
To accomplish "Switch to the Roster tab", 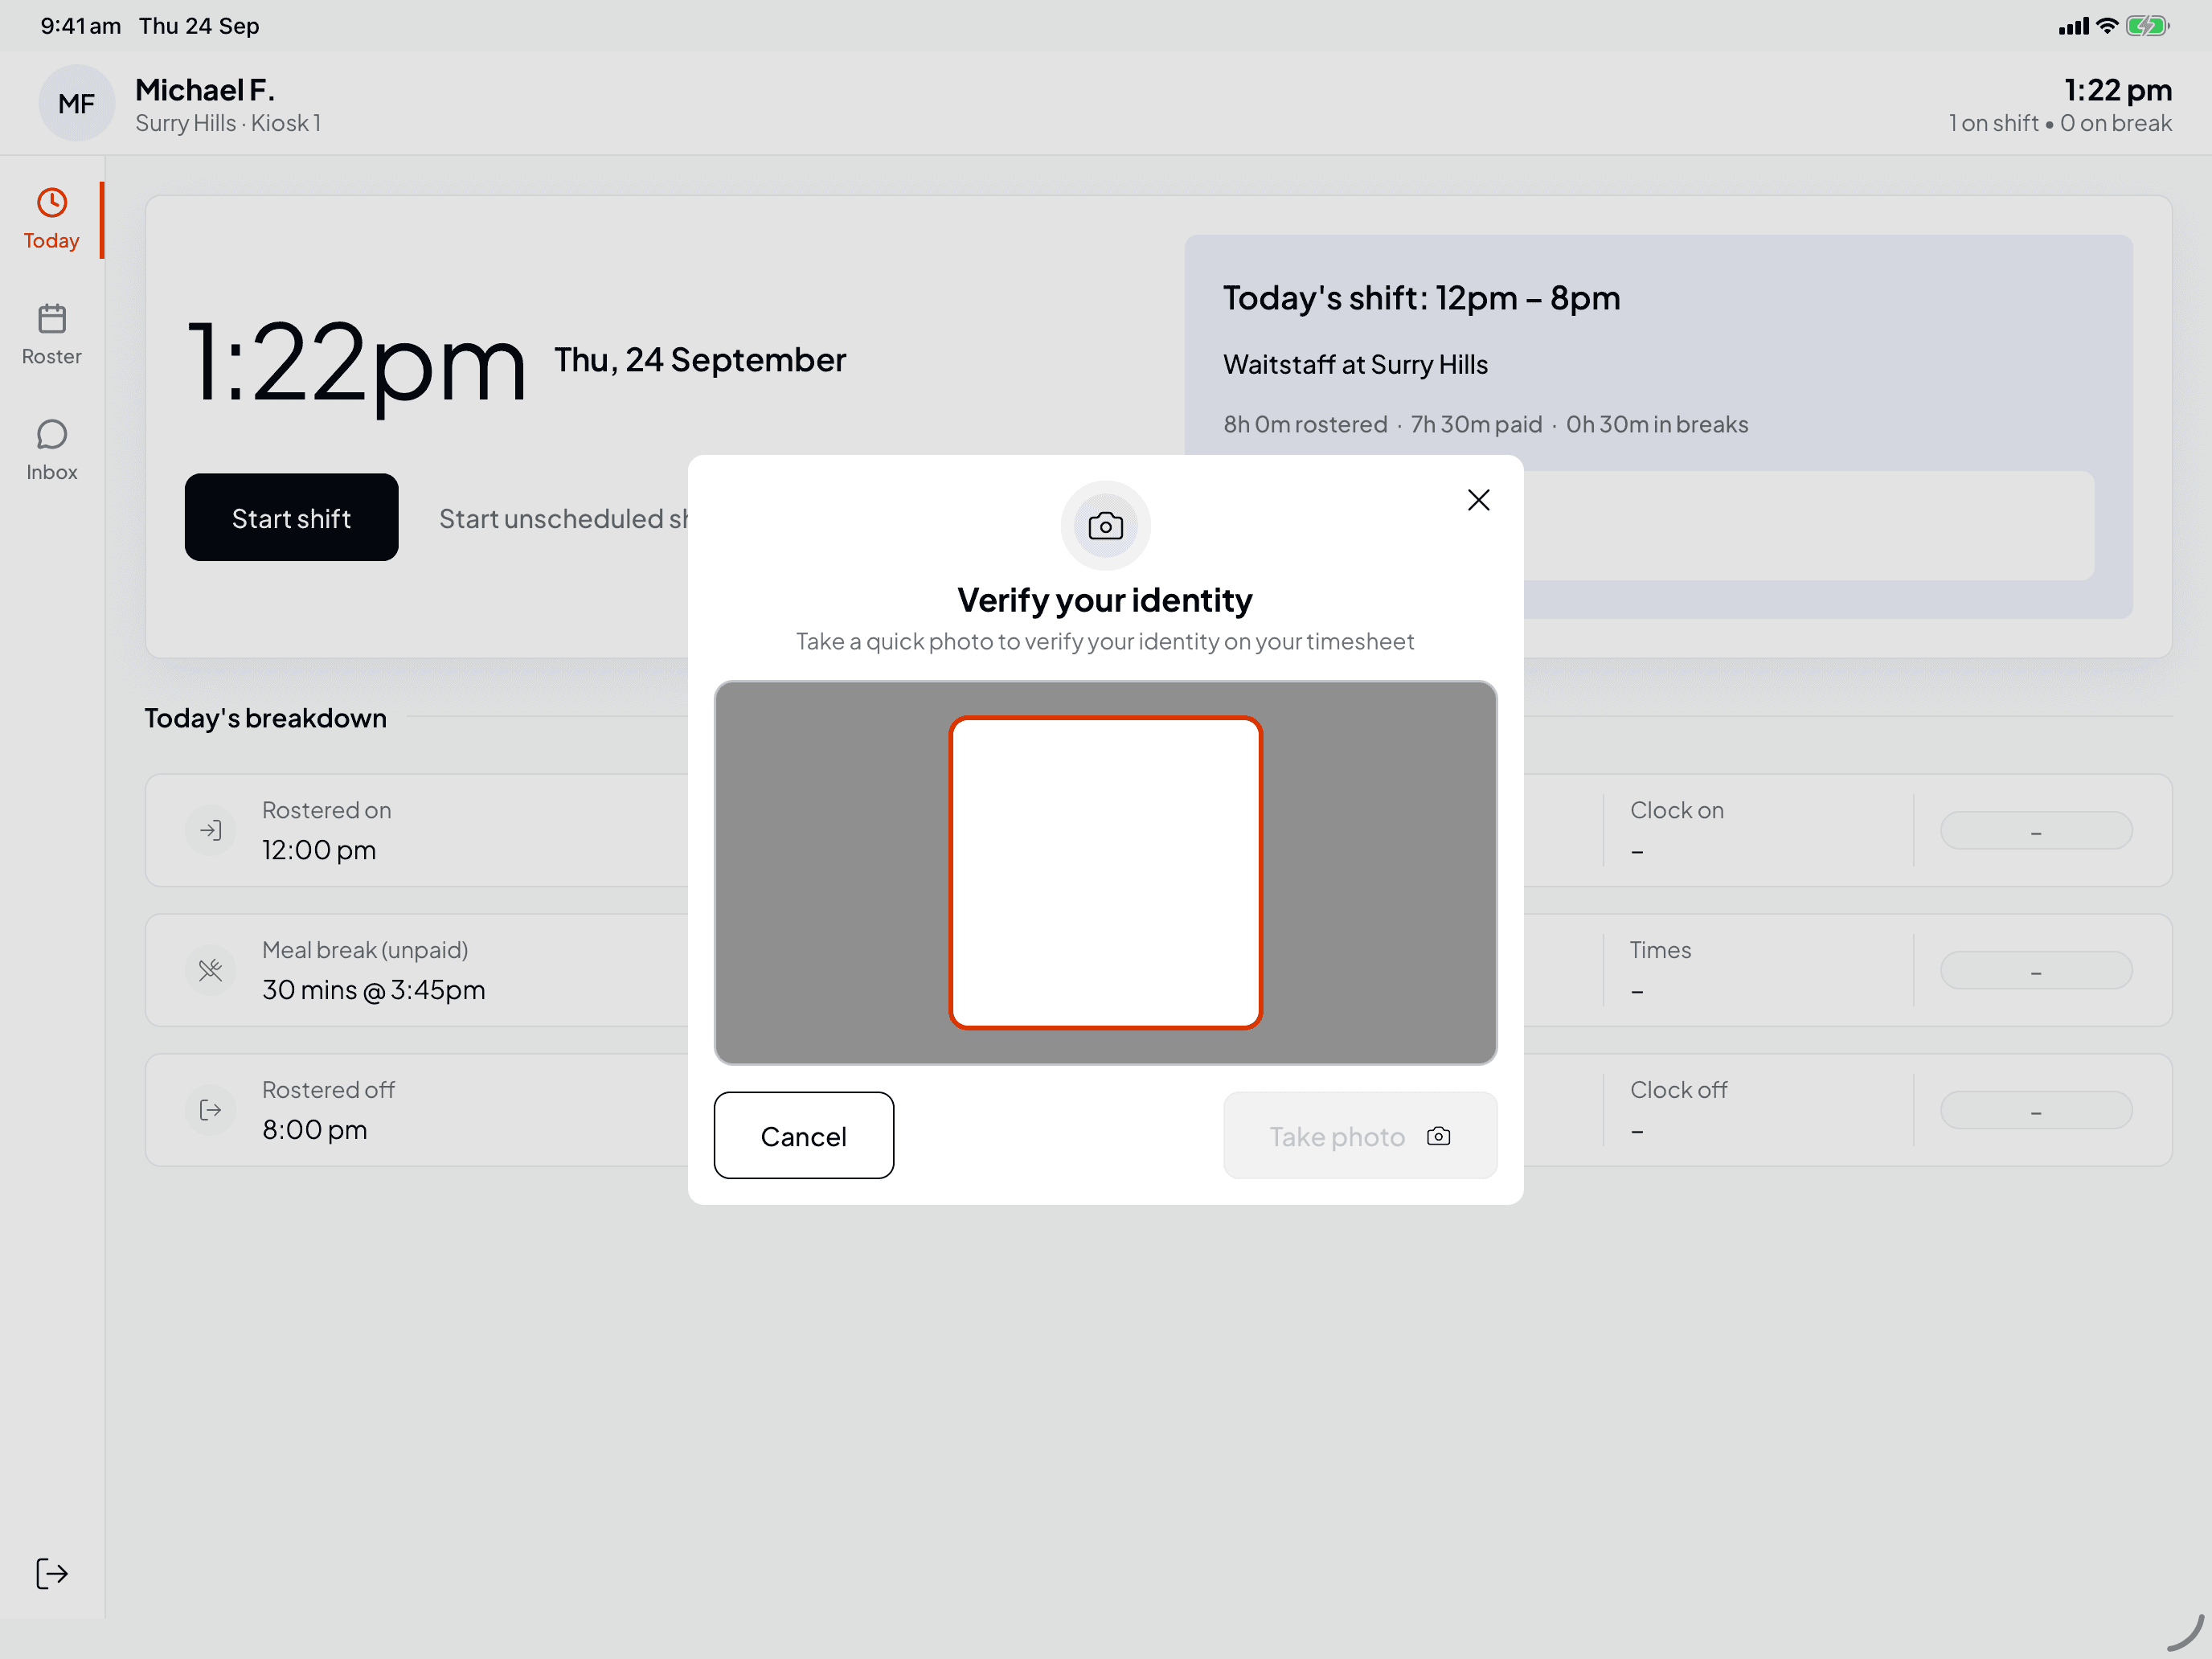I will pos(51,335).
